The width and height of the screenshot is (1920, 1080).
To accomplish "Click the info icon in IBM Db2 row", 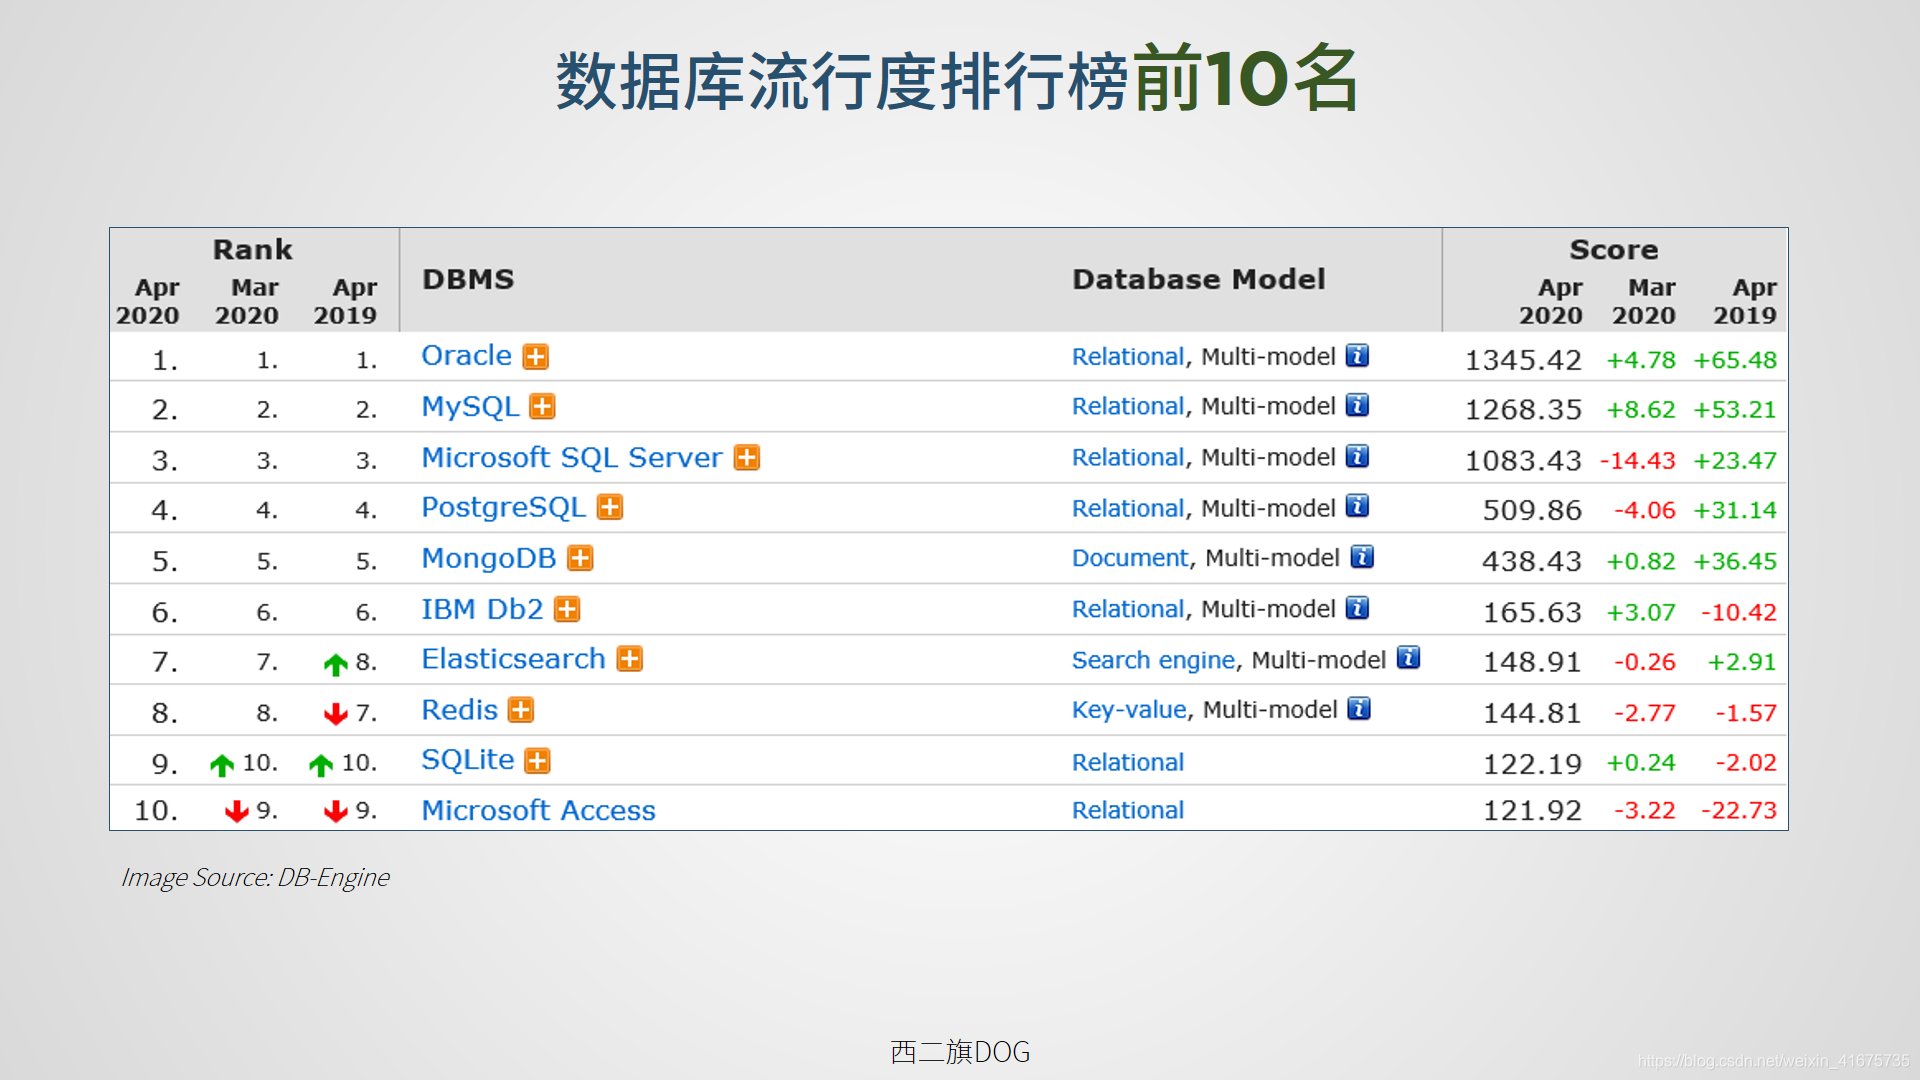I will pyautogui.click(x=1357, y=609).
